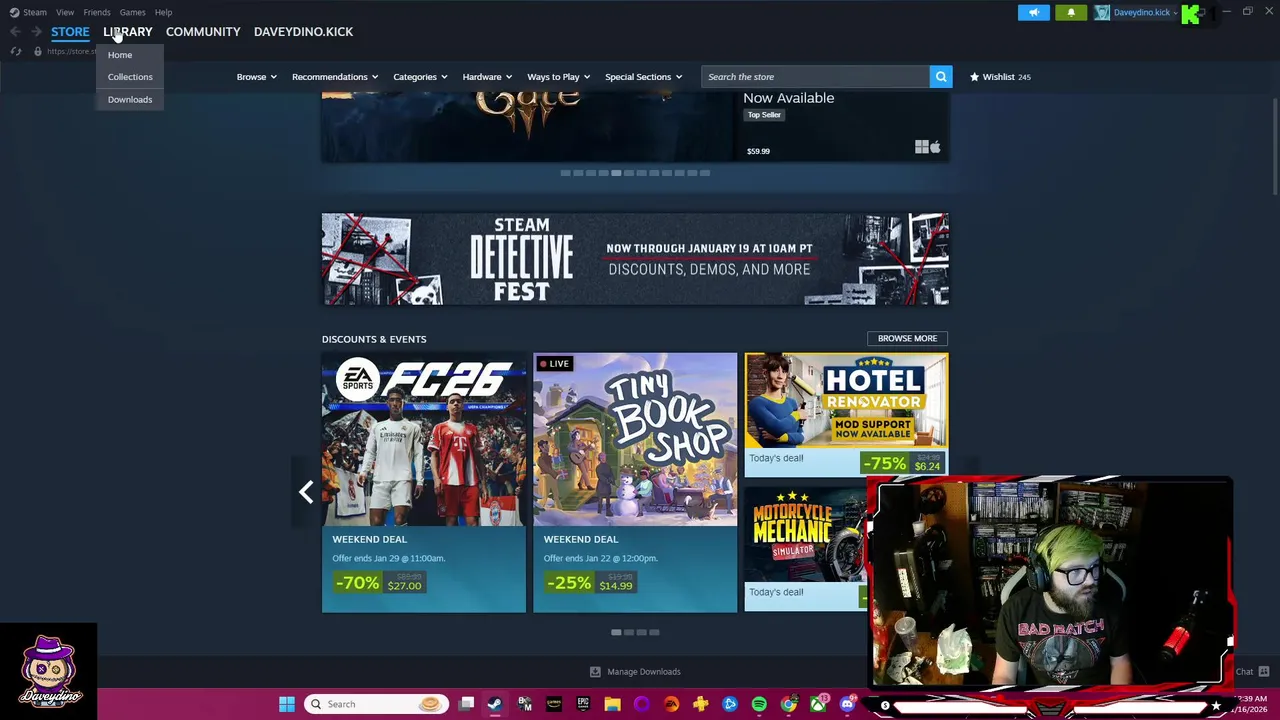The width and height of the screenshot is (1280, 720).
Task: Open the Steam menu
Action: click(35, 12)
